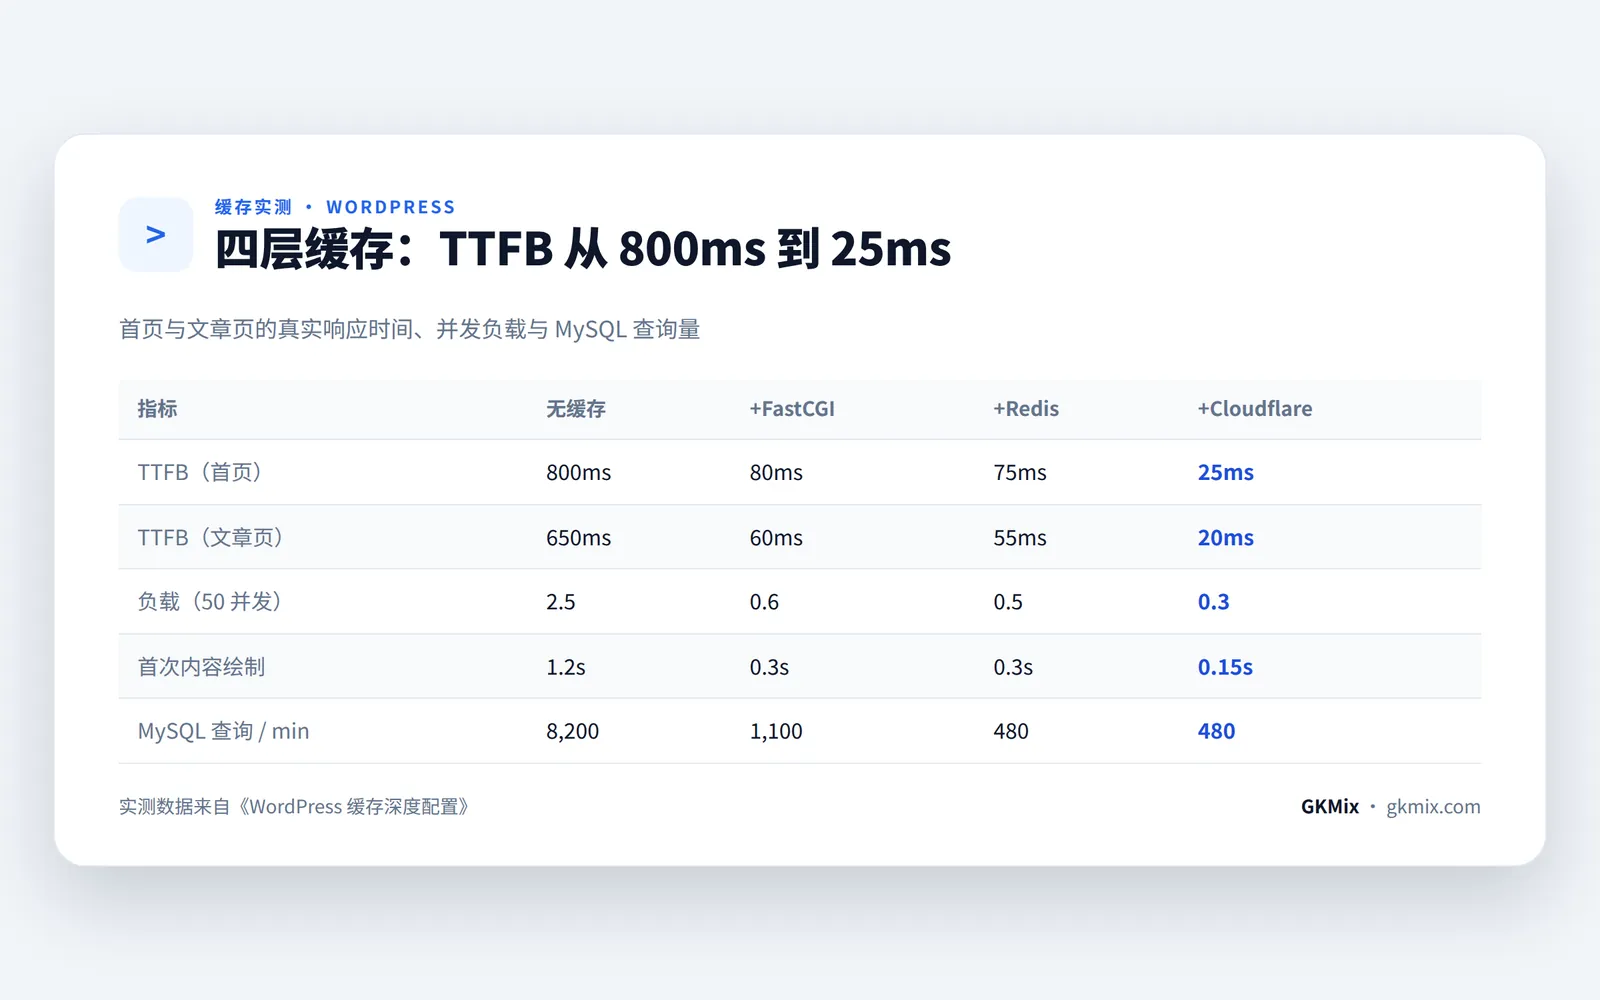Click the subtitle about MySQL 查询量
This screenshot has width=1600, height=1000.
pos(409,329)
